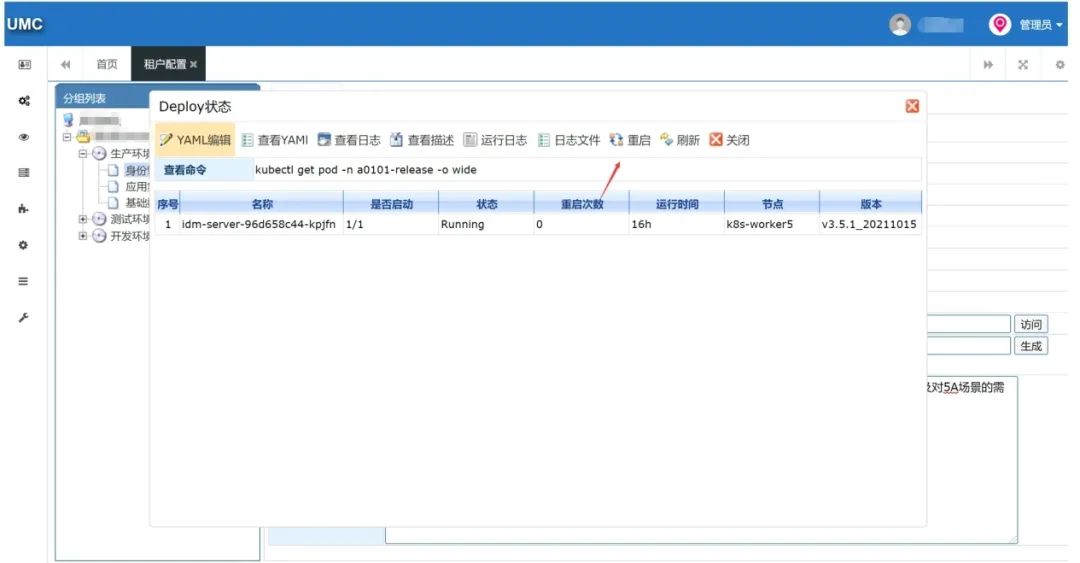Click 查看描述 toolbar button

pyautogui.click(x=422, y=140)
